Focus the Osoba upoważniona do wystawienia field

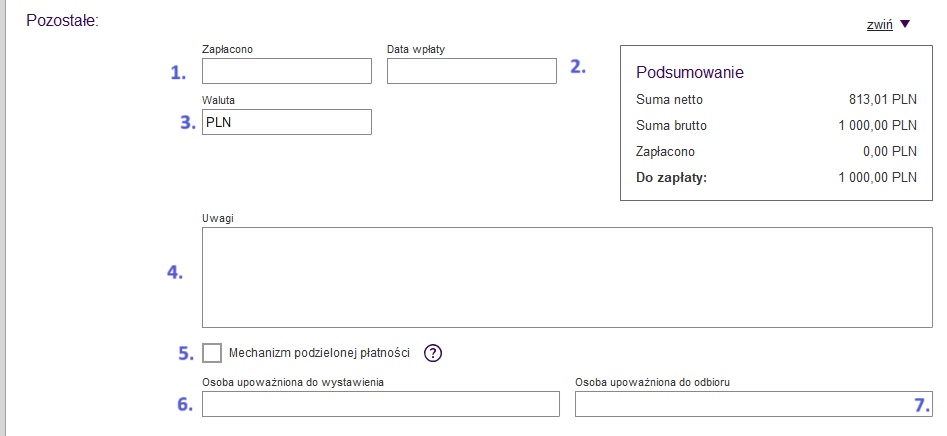pyautogui.click(x=380, y=404)
